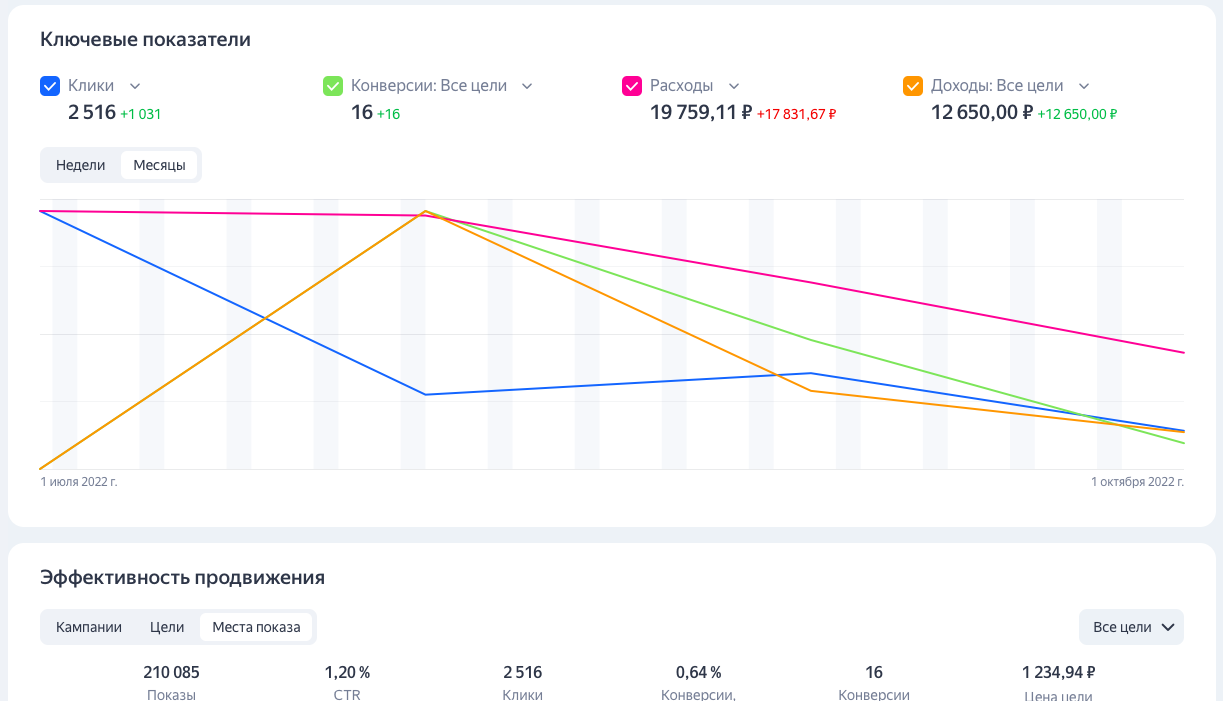Select the Места показа tab
This screenshot has width=1223, height=701.
coord(256,627)
